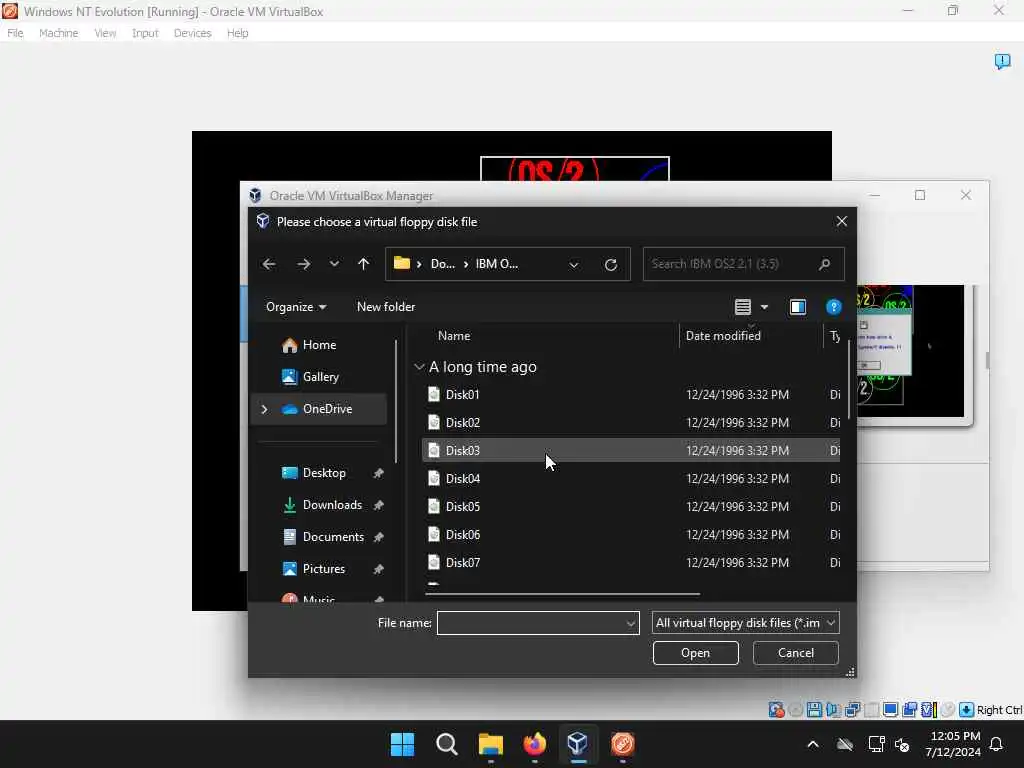Expand the File name history dropdown
The image size is (1024, 768).
[631, 623]
